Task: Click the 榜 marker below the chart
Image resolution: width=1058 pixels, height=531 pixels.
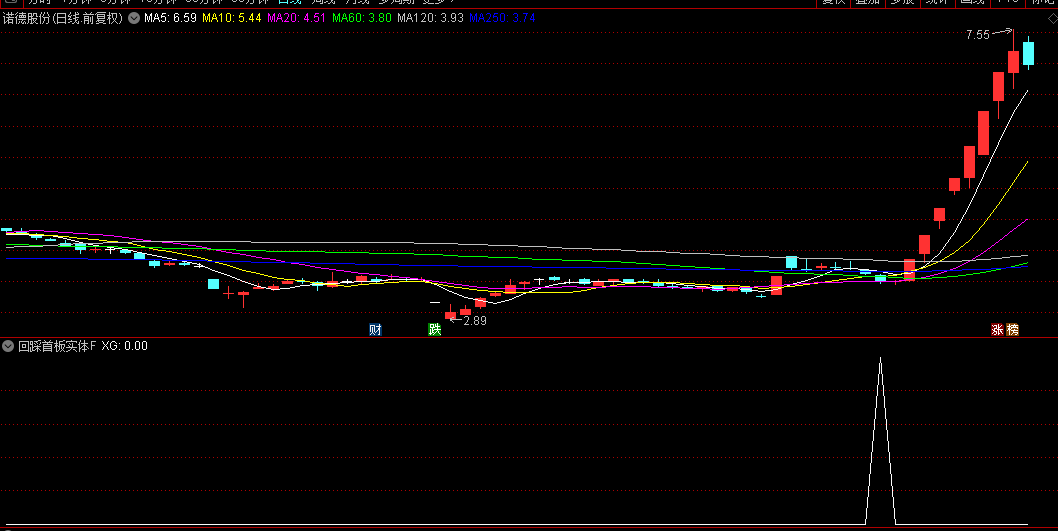Action: 1012,329
